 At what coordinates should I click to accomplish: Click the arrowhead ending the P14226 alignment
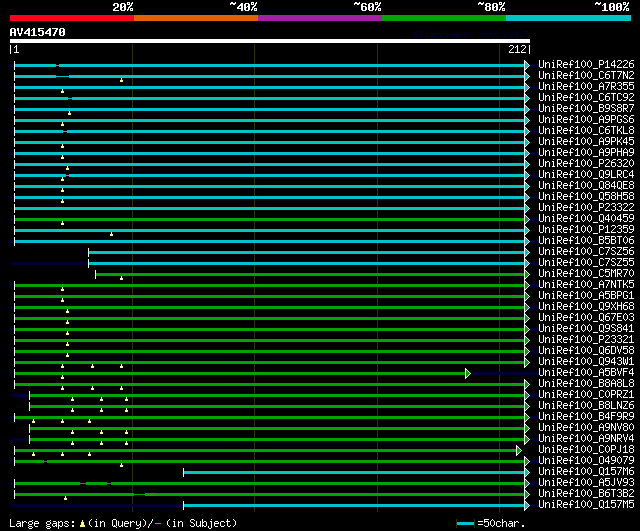point(527,65)
